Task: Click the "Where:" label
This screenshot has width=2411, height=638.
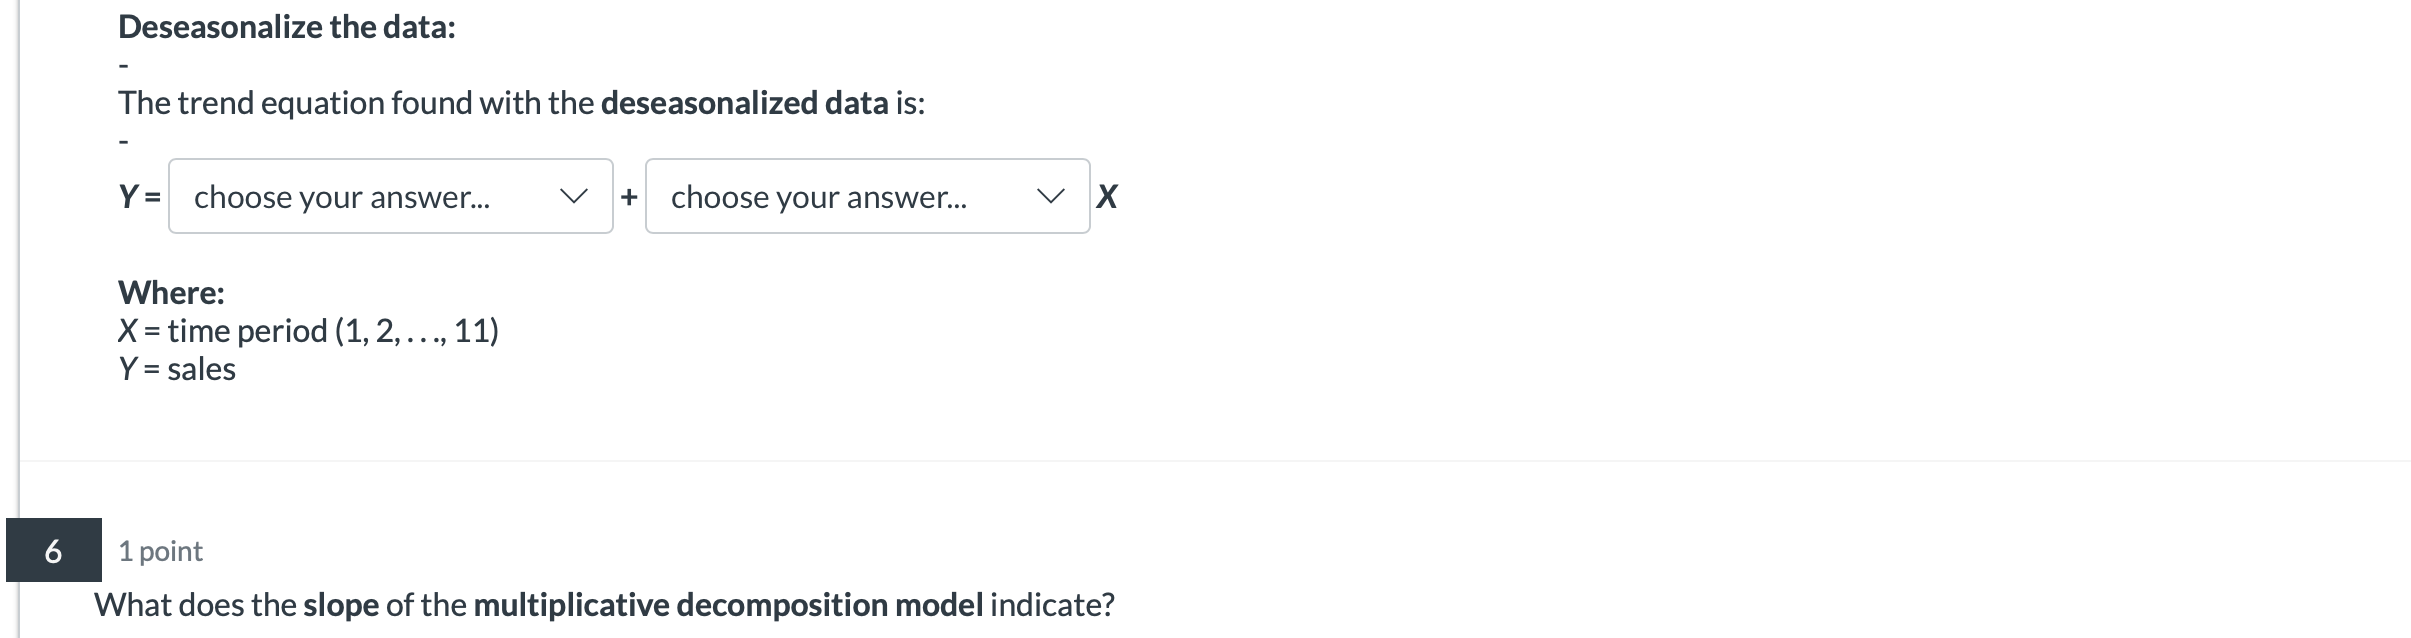Action: pos(171,292)
